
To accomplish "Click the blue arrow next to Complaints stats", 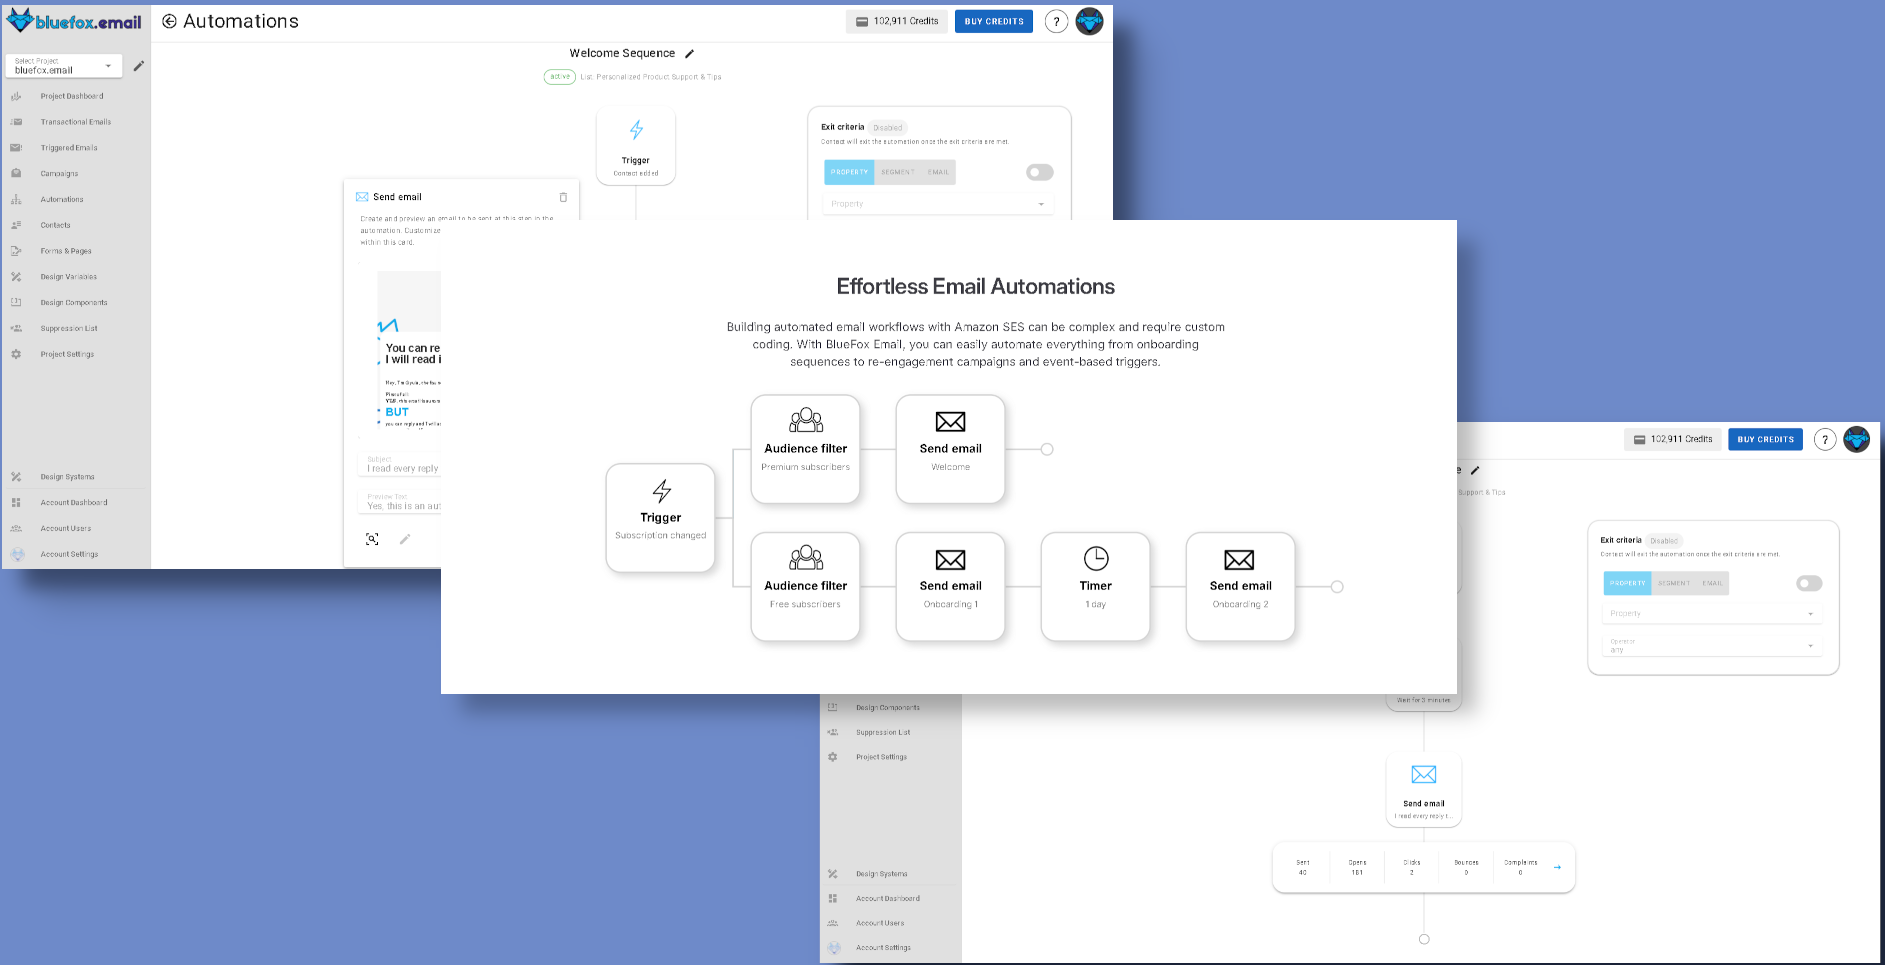I will pos(1557,867).
